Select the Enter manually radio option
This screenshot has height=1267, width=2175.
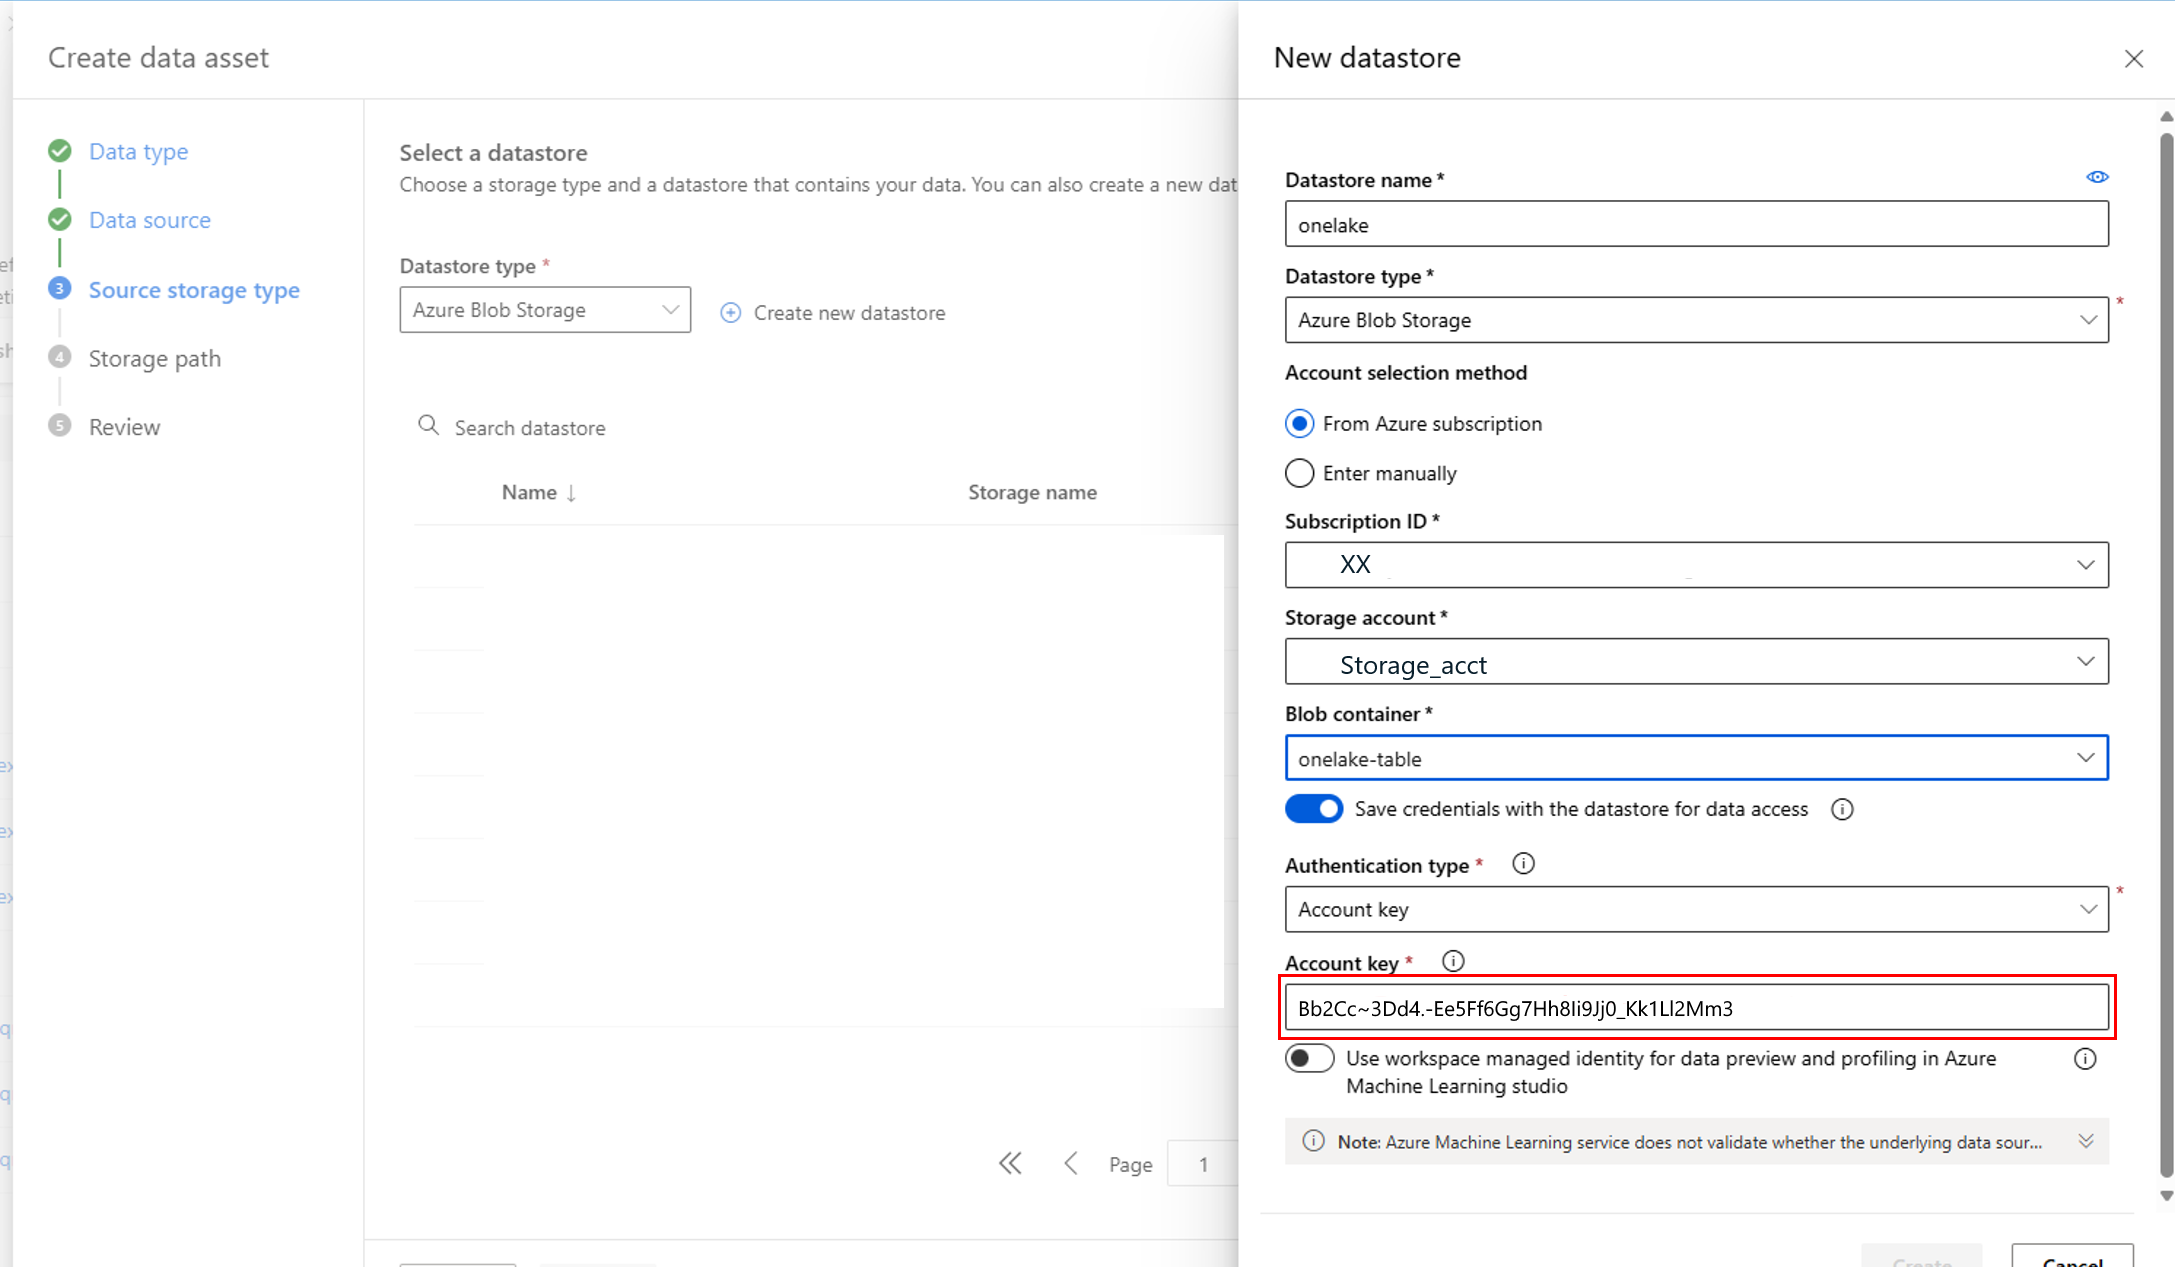[1299, 473]
